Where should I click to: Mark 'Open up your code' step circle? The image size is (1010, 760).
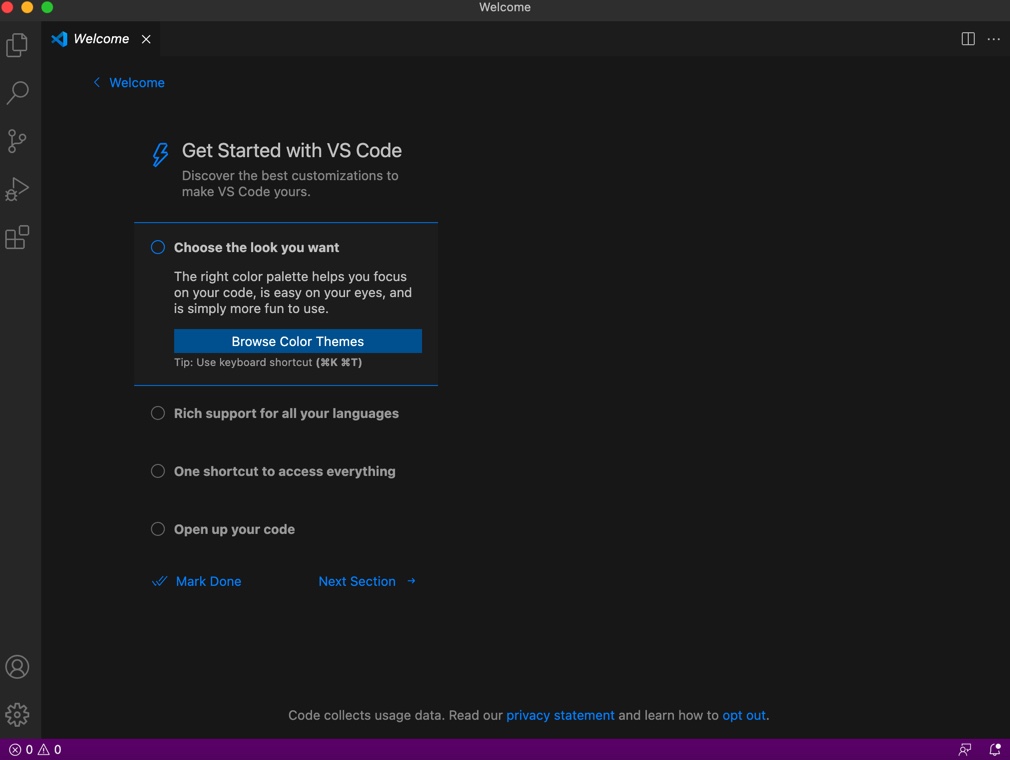click(x=158, y=529)
